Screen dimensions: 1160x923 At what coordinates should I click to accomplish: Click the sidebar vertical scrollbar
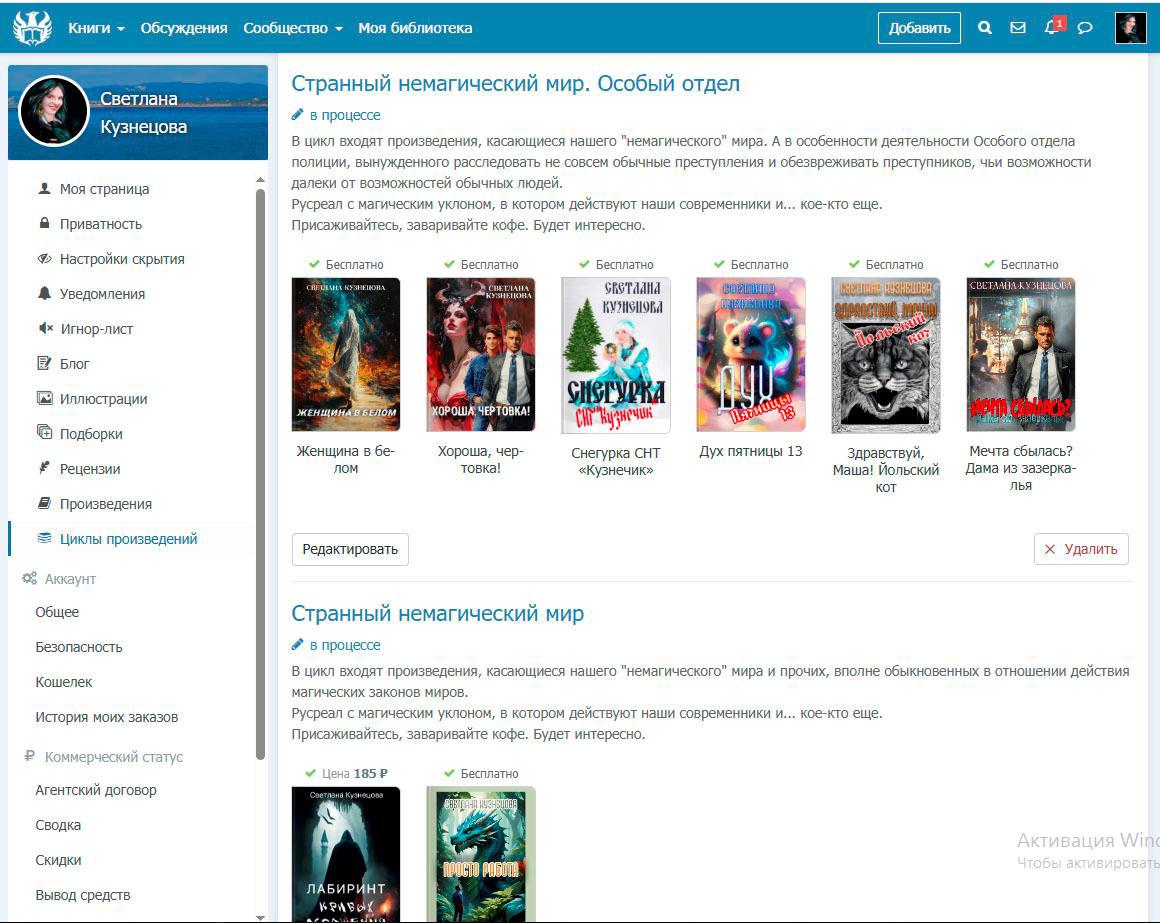pyautogui.click(x=261, y=470)
